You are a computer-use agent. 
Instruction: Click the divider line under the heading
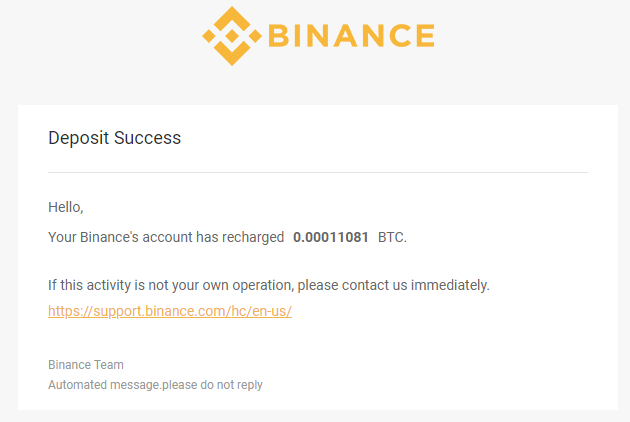tap(318, 172)
